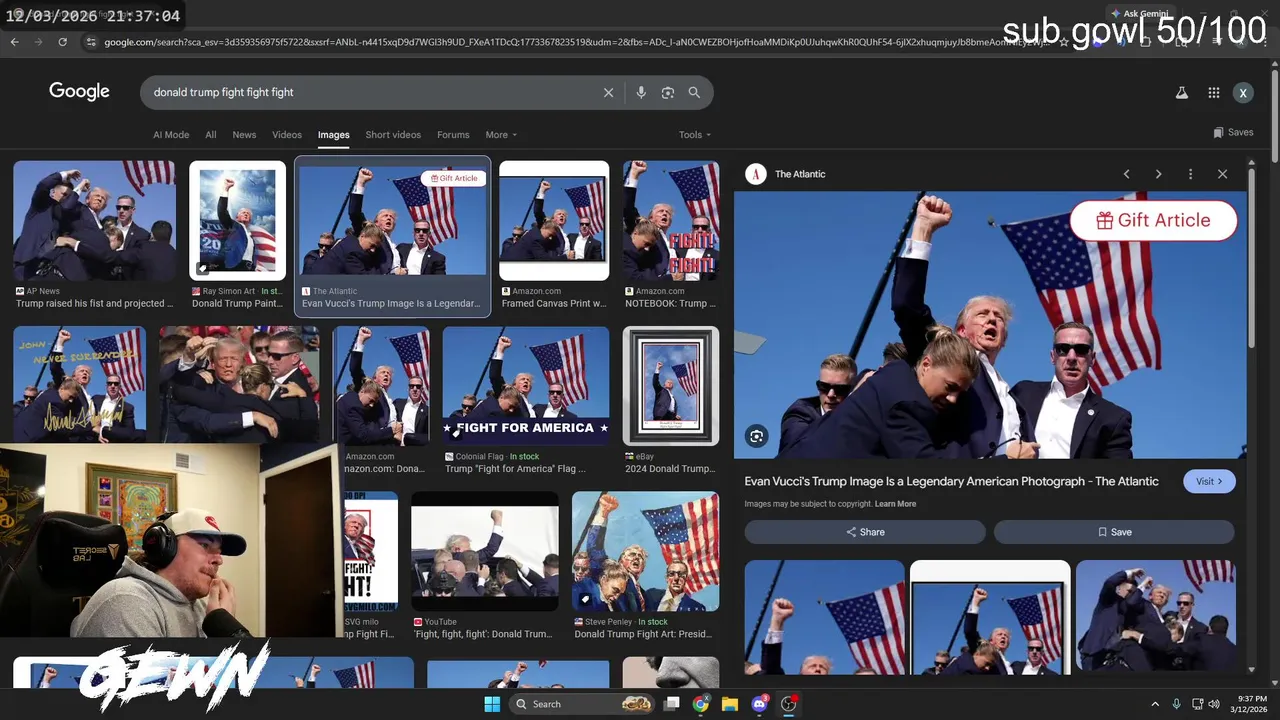Open Task View on taskbar
1280x720 pixels.
tap(672, 704)
